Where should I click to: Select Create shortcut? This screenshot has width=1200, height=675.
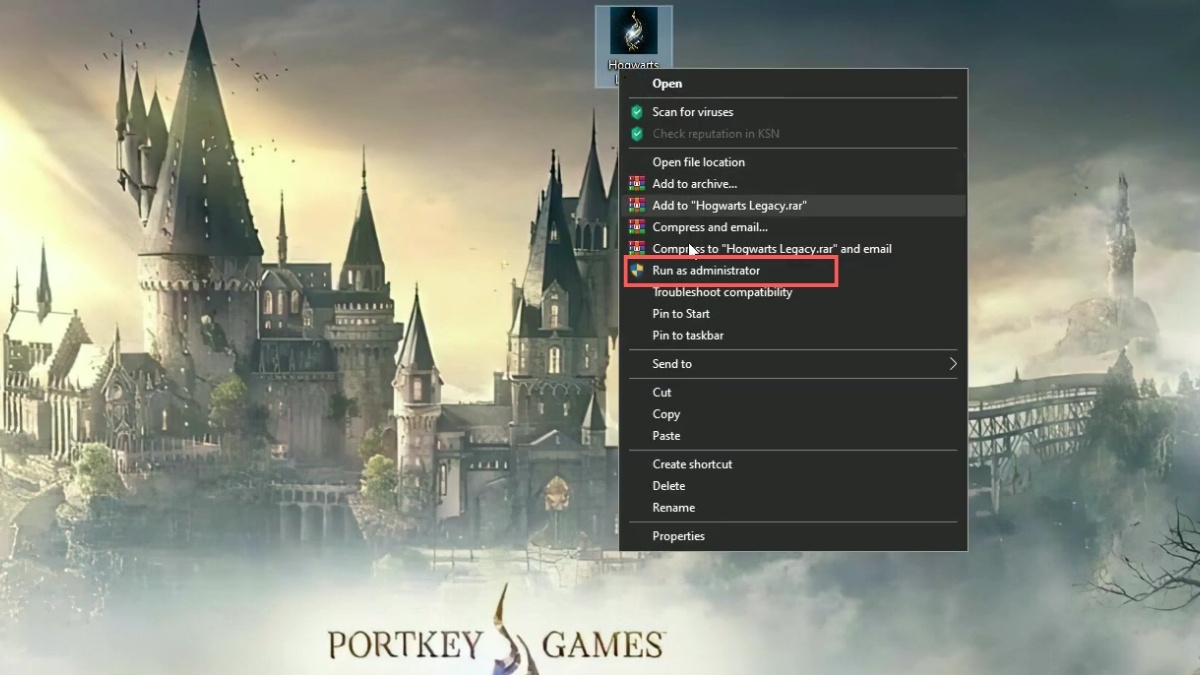pyautogui.click(x=692, y=464)
